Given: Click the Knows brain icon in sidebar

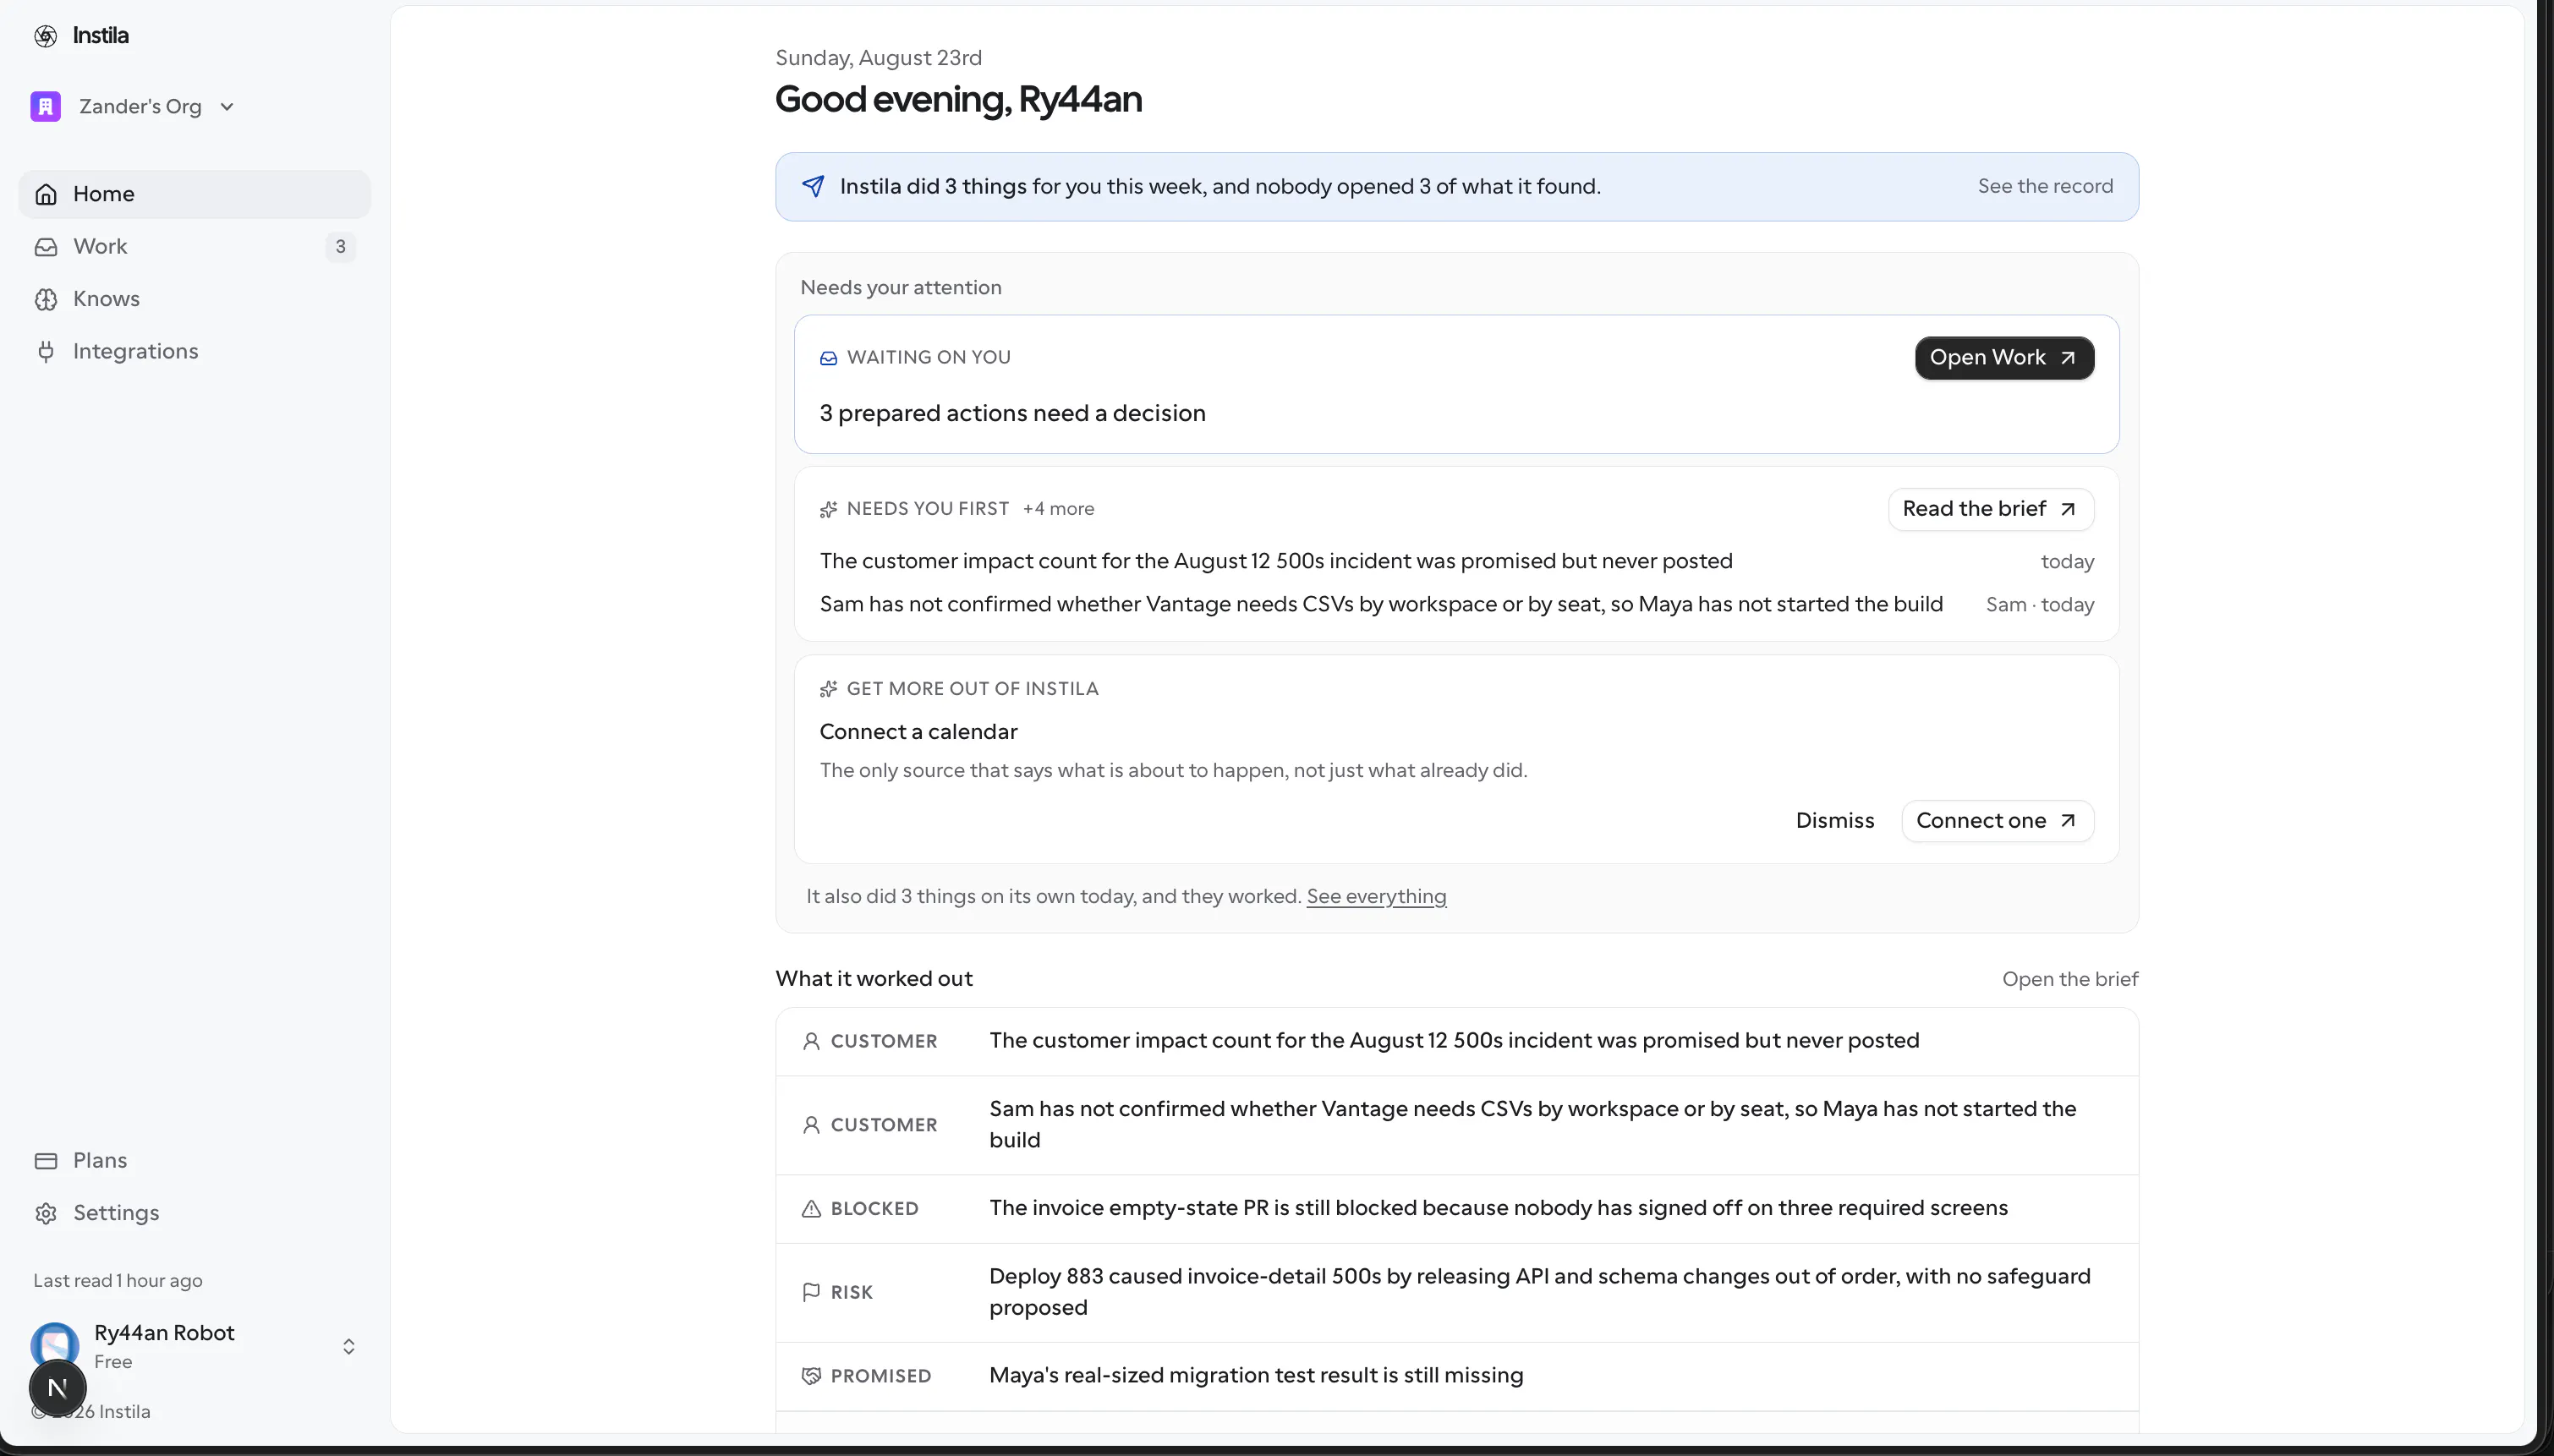Looking at the screenshot, I should [45, 299].
